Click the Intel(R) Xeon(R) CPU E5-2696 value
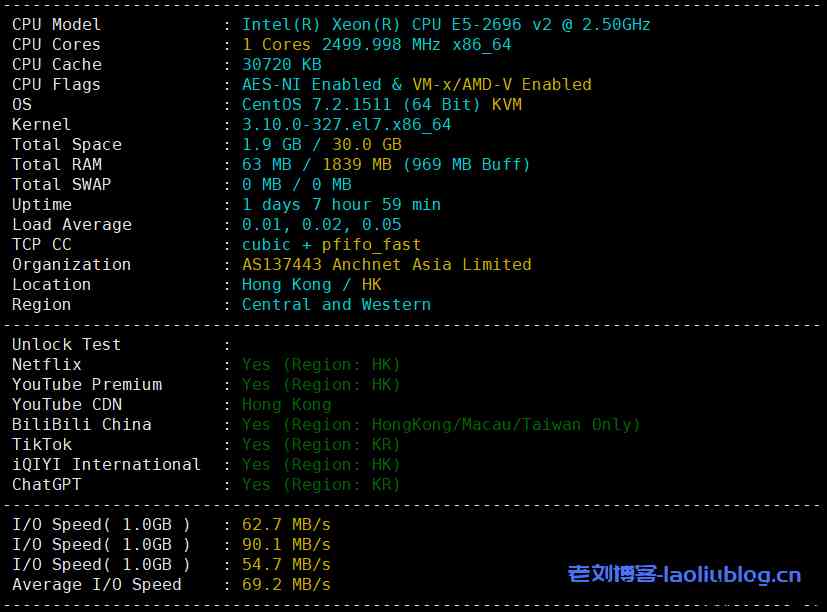Viewport: 827px width, 612px height. pyautogui.click(x=446, y=25)
